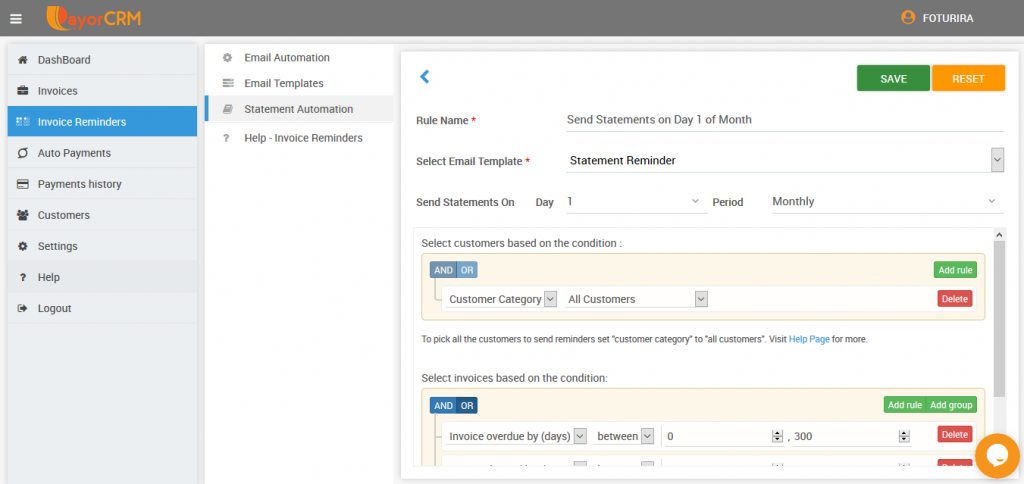Open the All Customers dropdown
Viewport: 1024px width, 484px height.
tap(637, 299)
